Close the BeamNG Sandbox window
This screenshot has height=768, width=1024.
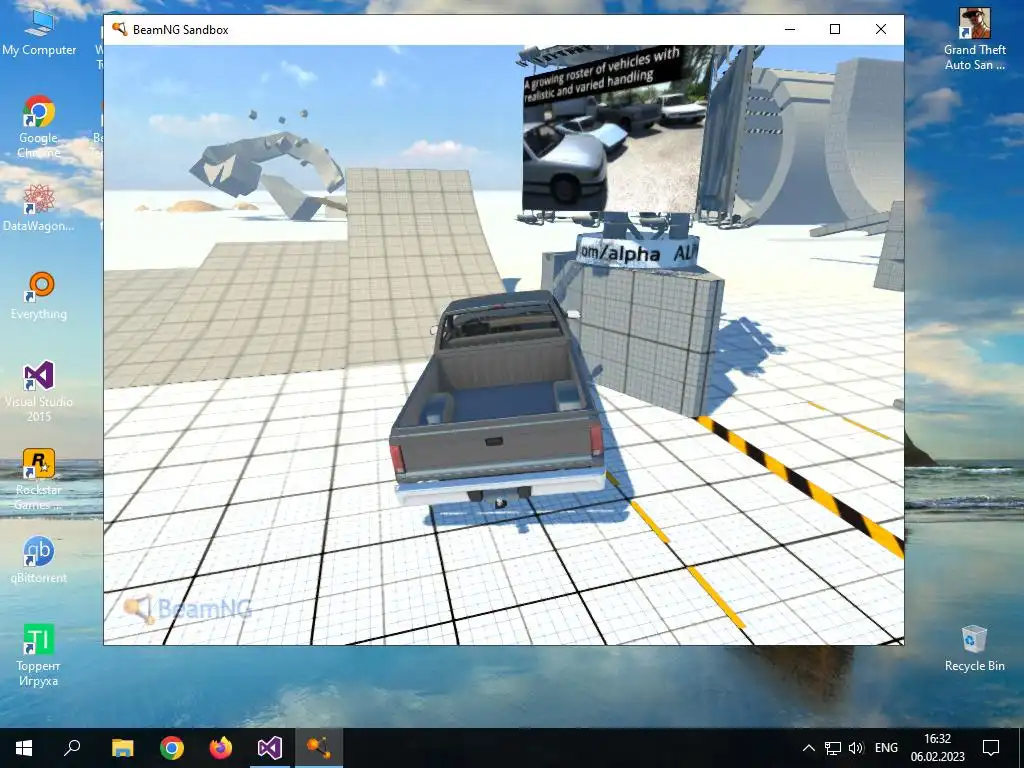[x=881, y=29]
